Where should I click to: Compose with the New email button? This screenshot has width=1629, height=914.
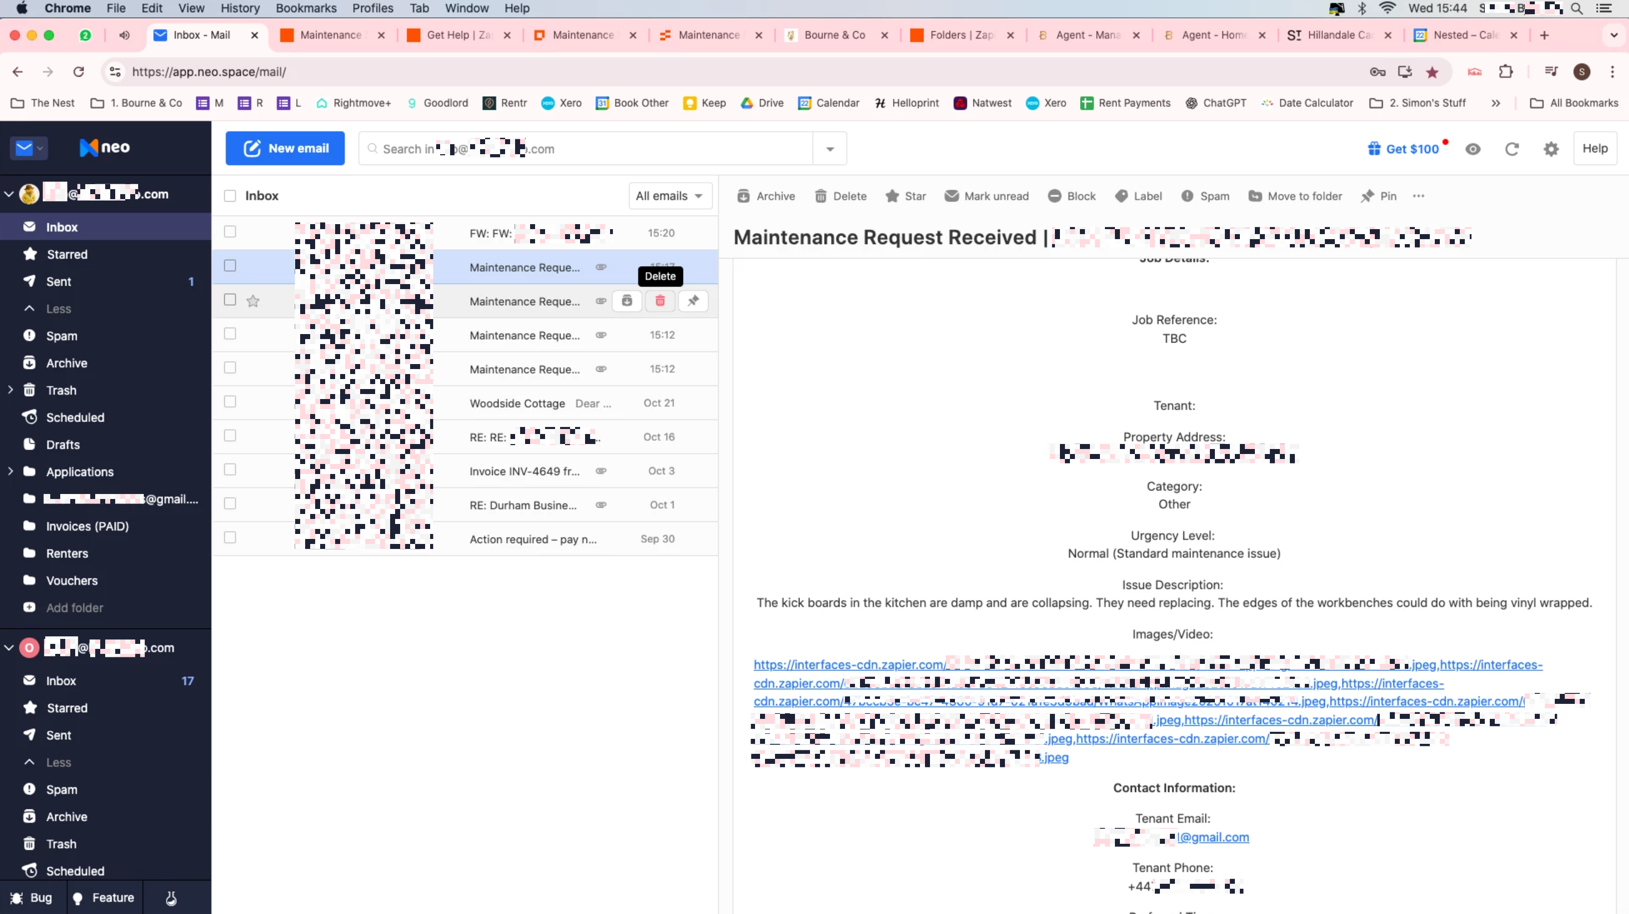pos(285,148)
